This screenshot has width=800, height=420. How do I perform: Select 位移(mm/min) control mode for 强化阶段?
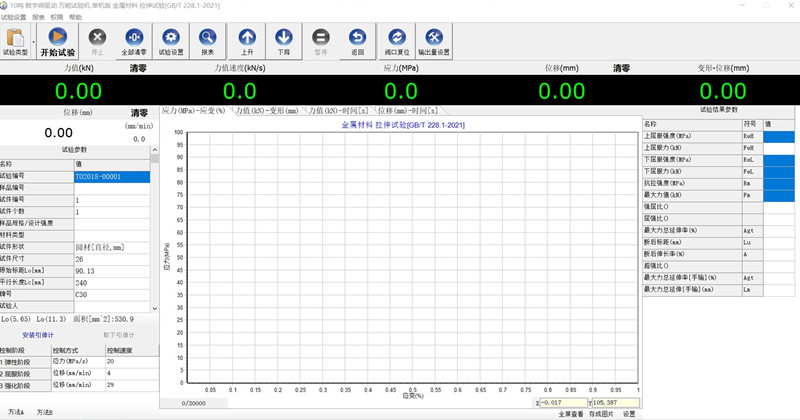point(79,385)
